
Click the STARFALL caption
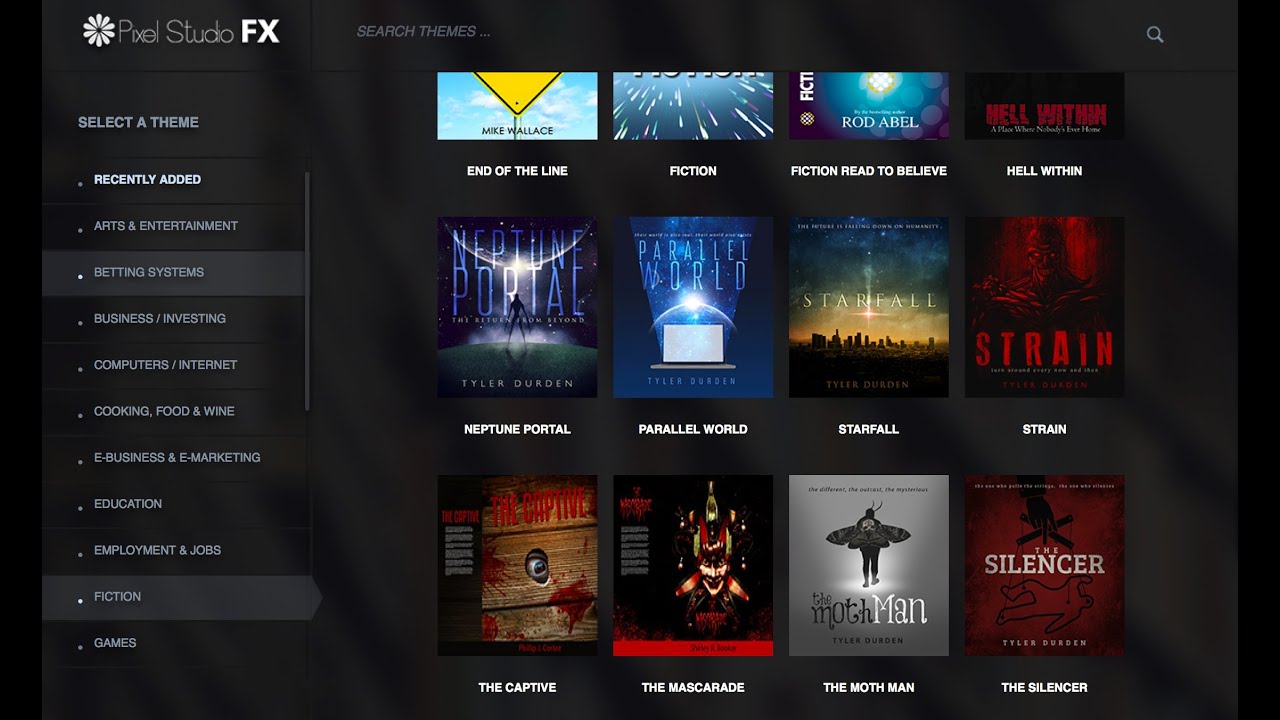(869, 429)
